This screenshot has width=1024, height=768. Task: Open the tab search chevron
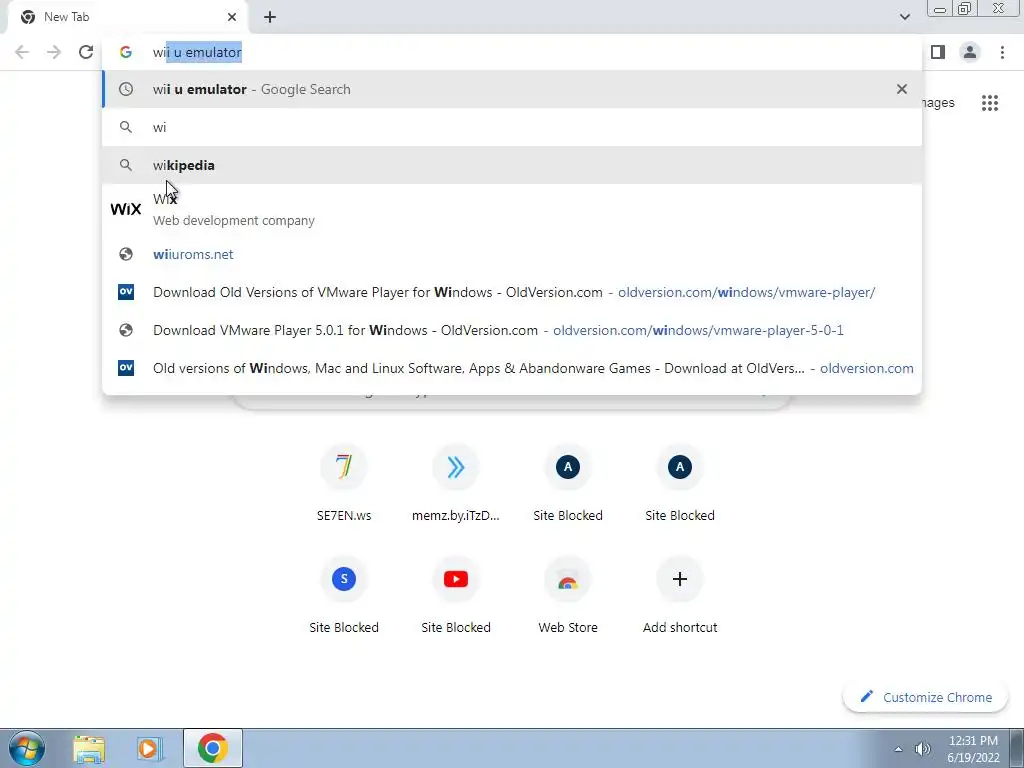pyautogui.click(x=904, y=17)
